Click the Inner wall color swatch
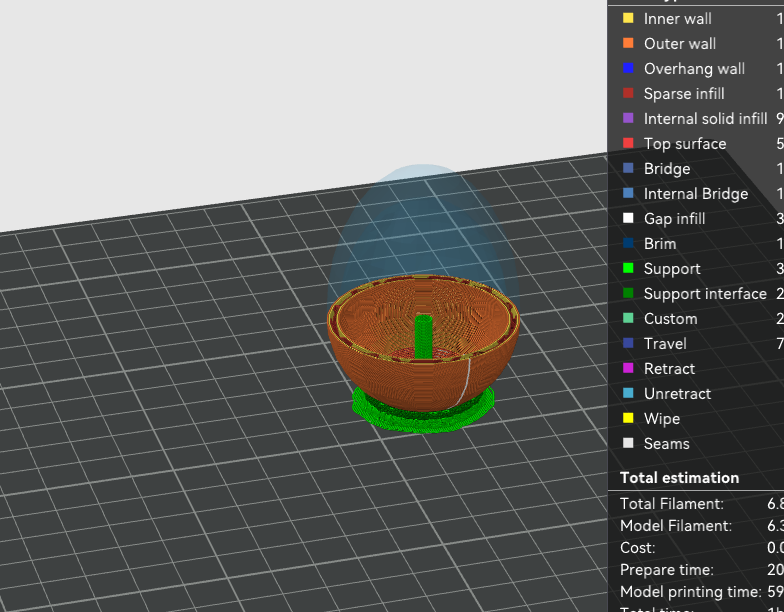Viewport: 784px width, 612px height. coord(628,18)
